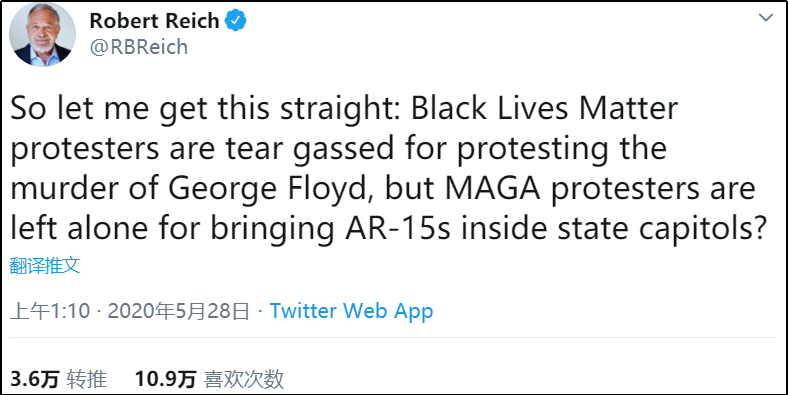Click the 上午1:10 timestamp
788x395 pixels.
click(x=50, y=311)
